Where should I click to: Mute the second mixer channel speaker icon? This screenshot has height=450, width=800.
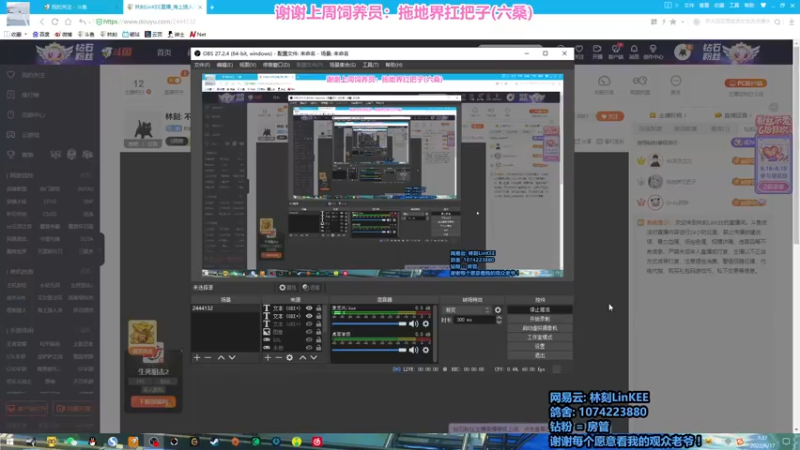click(414, 350)
